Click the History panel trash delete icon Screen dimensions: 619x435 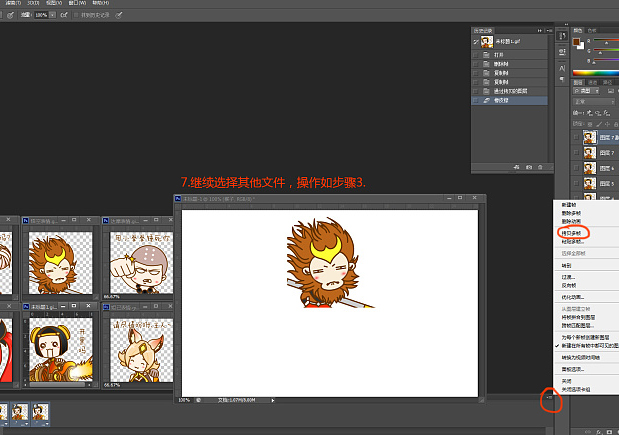click(x=540, y=167)
